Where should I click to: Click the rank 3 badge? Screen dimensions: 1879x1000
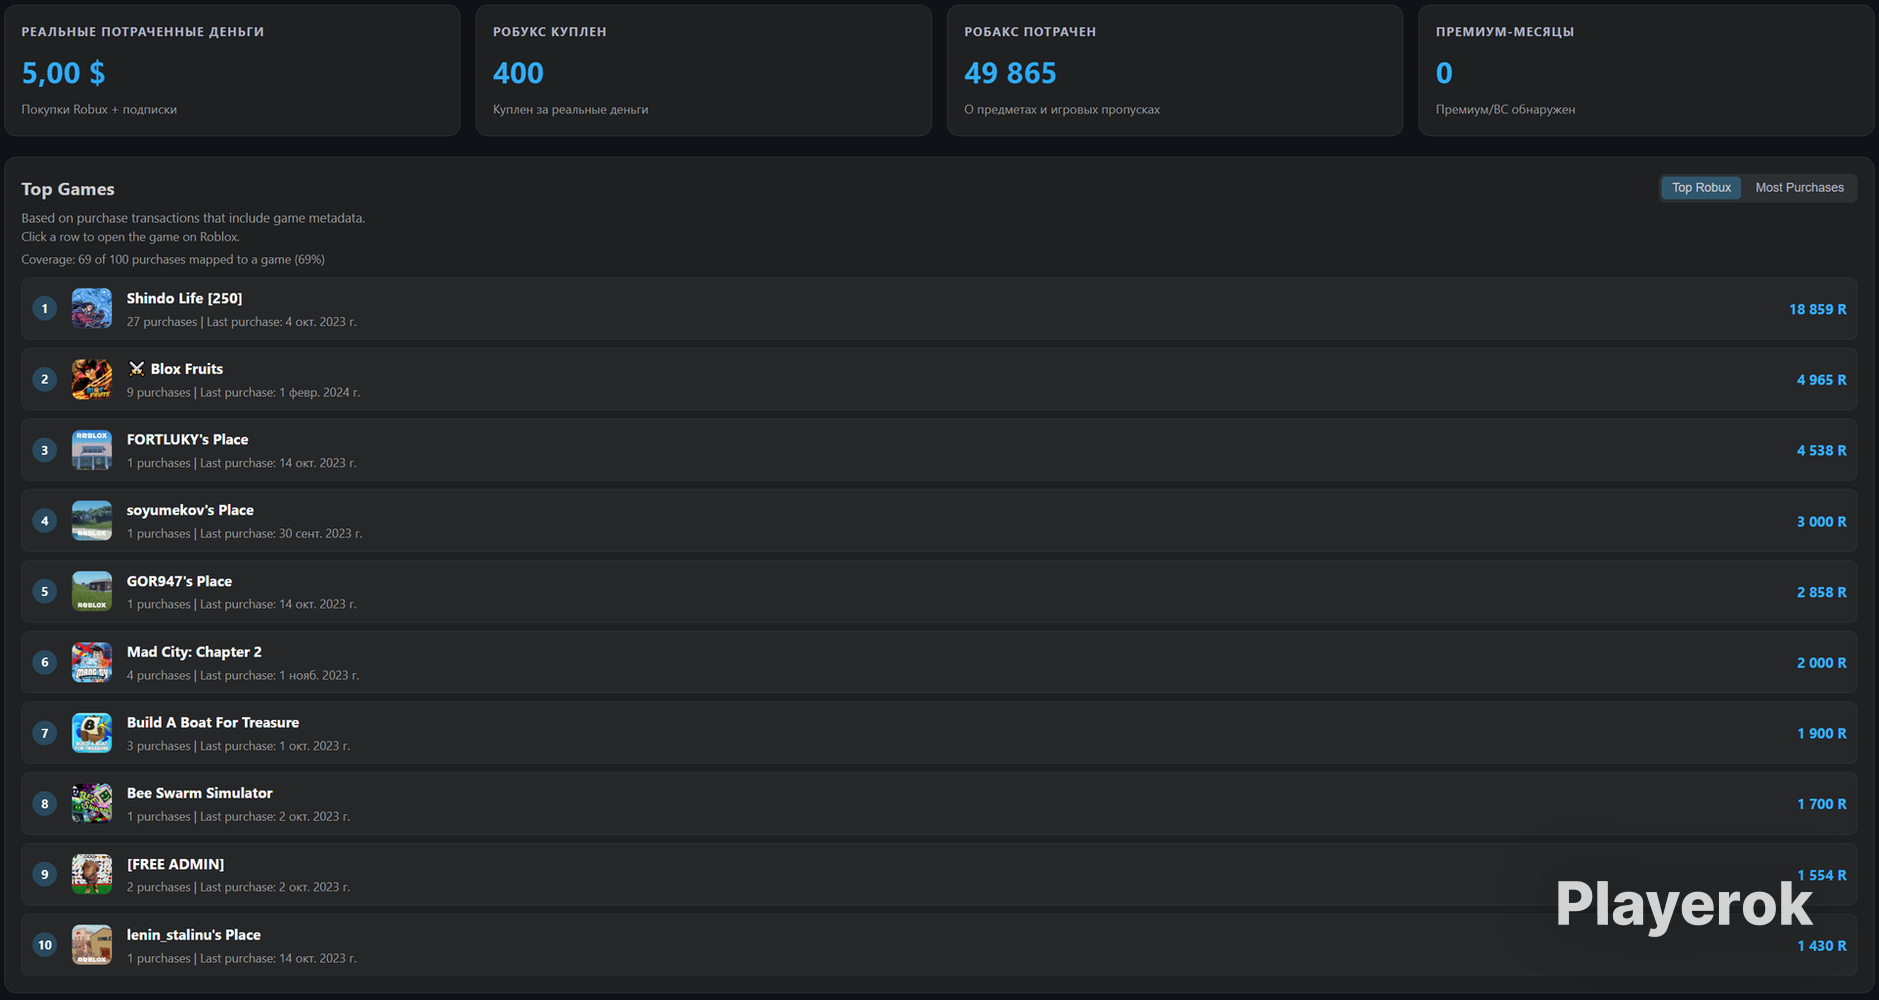pos(44,450)
